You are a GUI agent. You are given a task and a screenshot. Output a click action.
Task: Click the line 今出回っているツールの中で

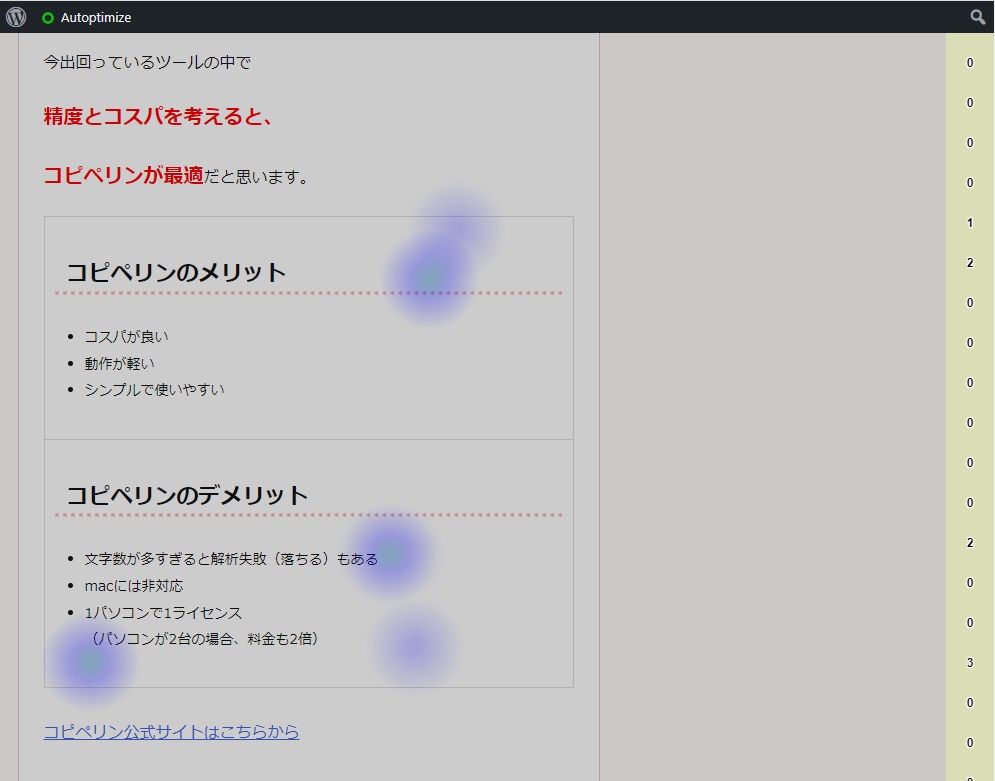(x=147, y=62)
